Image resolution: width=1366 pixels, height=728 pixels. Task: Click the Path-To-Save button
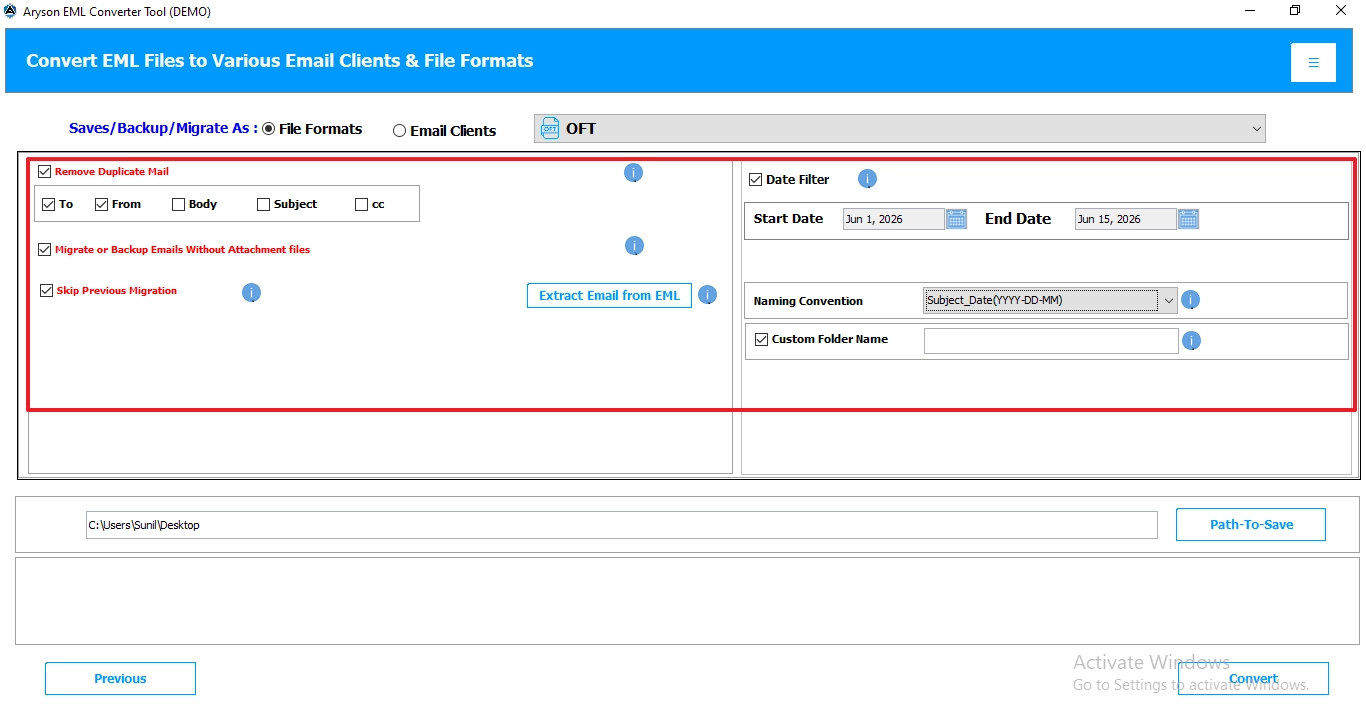[x=1251, y=524]
